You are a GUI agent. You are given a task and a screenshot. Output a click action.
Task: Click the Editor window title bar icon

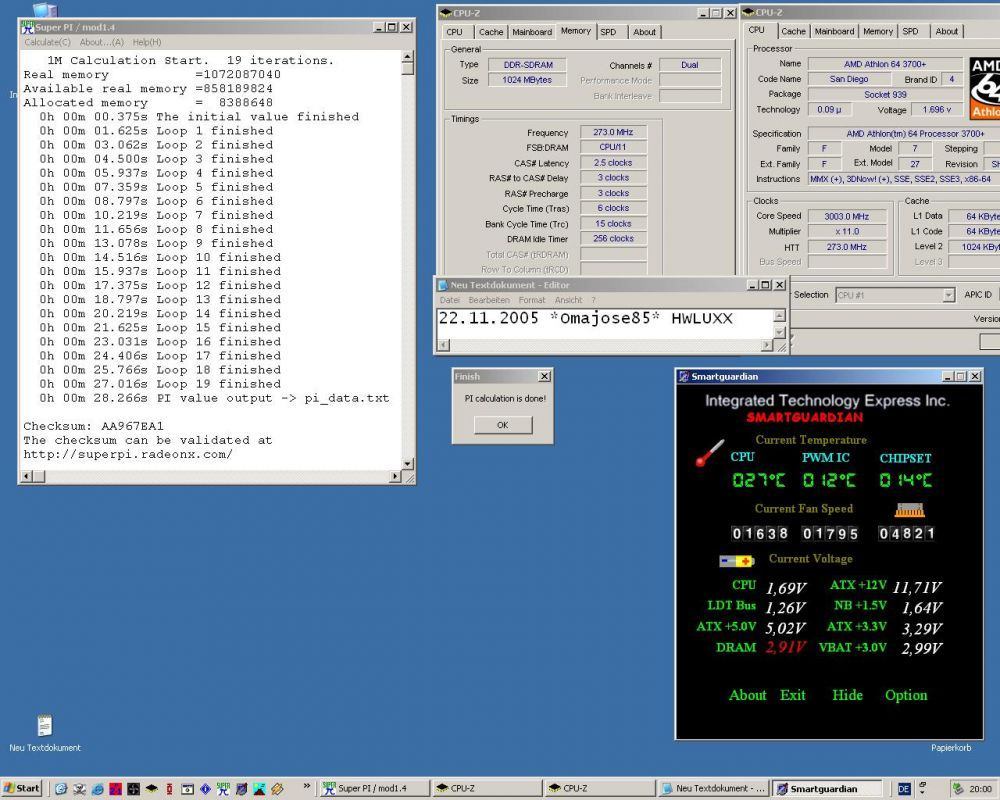pos(443,285)
